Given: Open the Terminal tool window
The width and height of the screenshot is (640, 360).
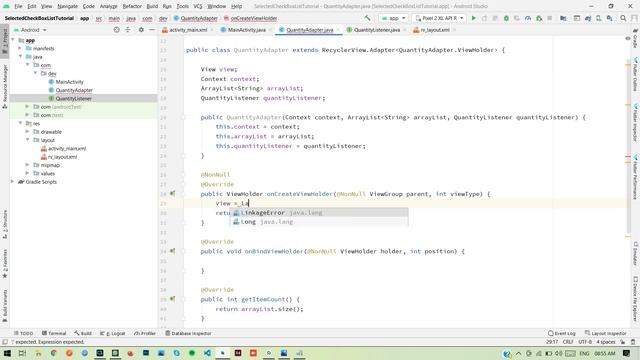Looking at the screenshot, I should pyautogui.click(x=54, y=333).
